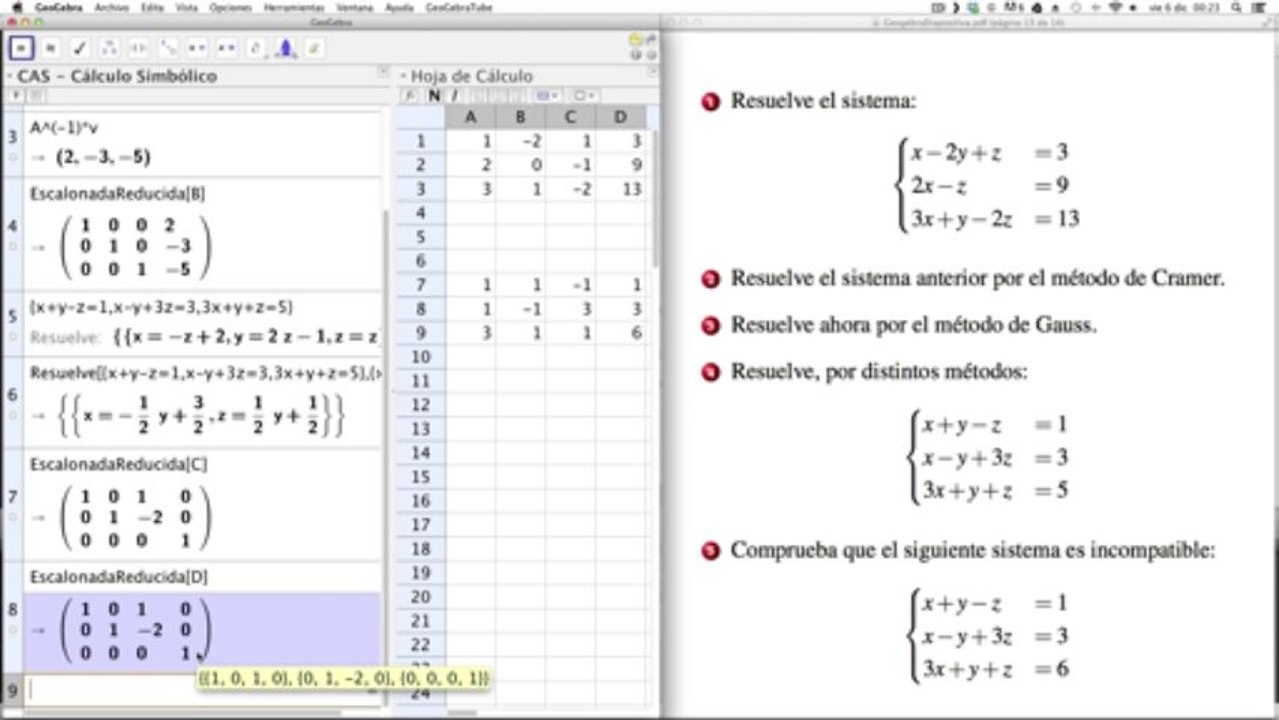1279x720 pixels.
Task: Select spreadsheet column B header
Action: (x=521, y=118)
